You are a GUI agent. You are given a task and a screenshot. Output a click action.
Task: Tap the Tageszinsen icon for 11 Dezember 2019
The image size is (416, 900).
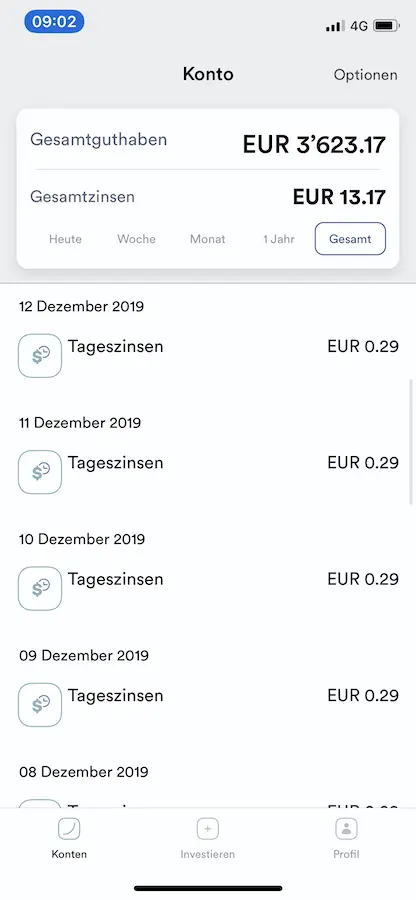point(40,472)
